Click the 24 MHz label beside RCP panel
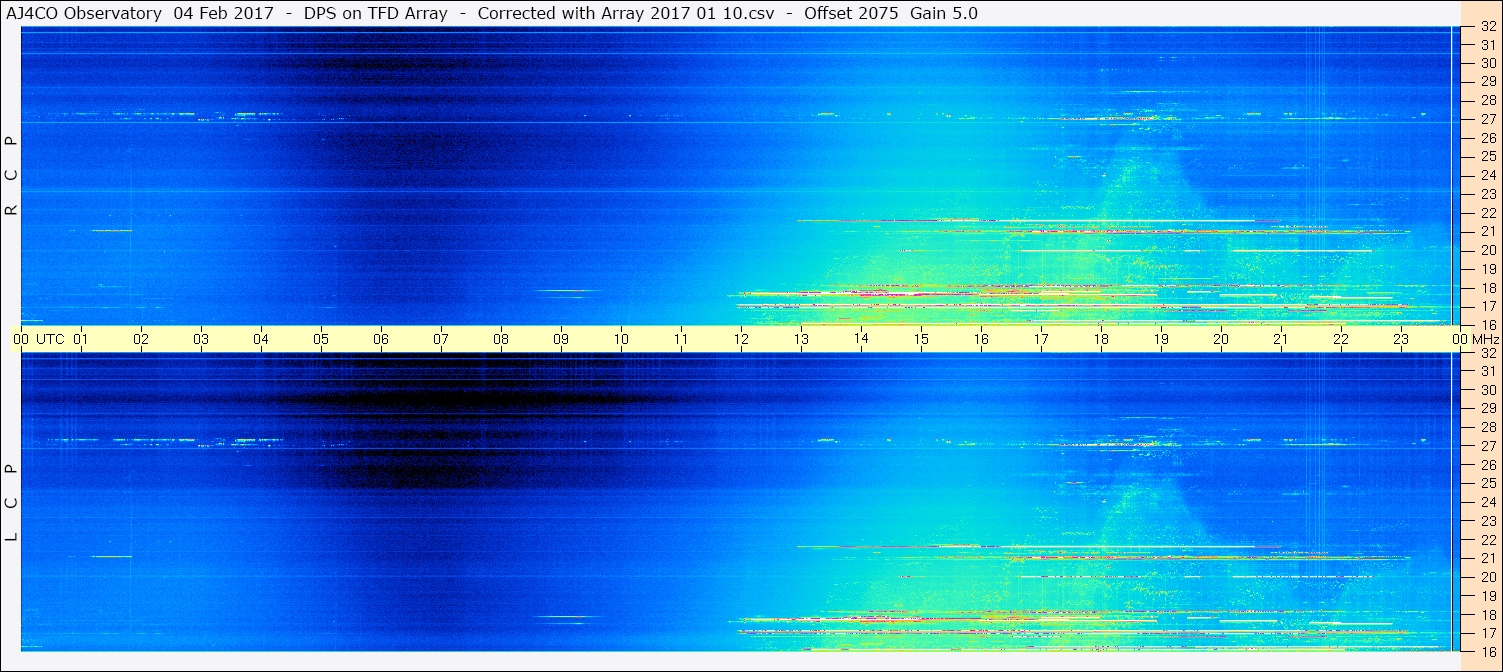 [x=1488, y=175]
